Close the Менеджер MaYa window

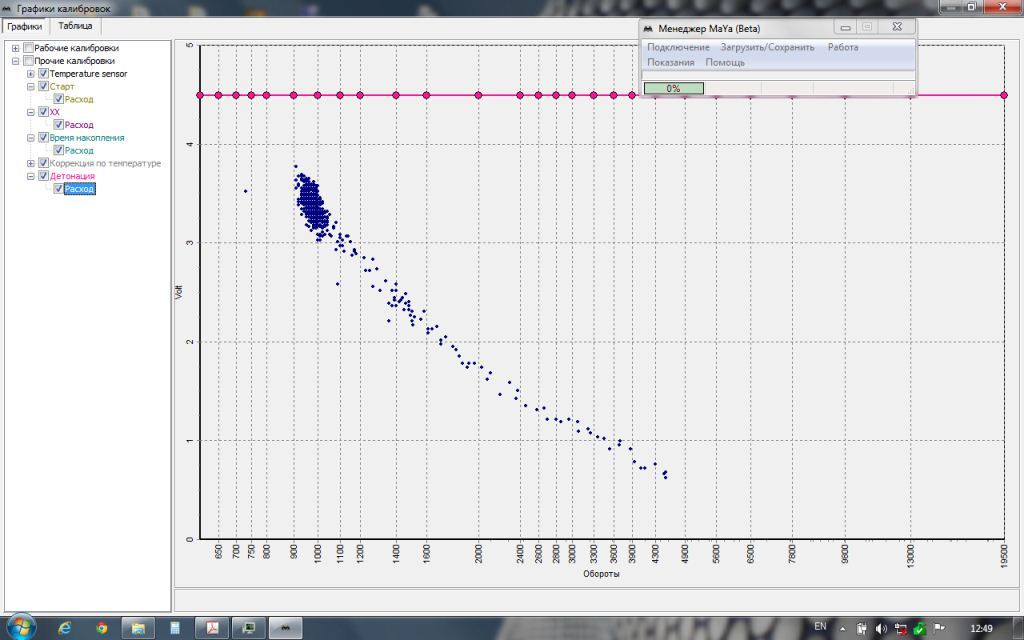pos(897,27)
